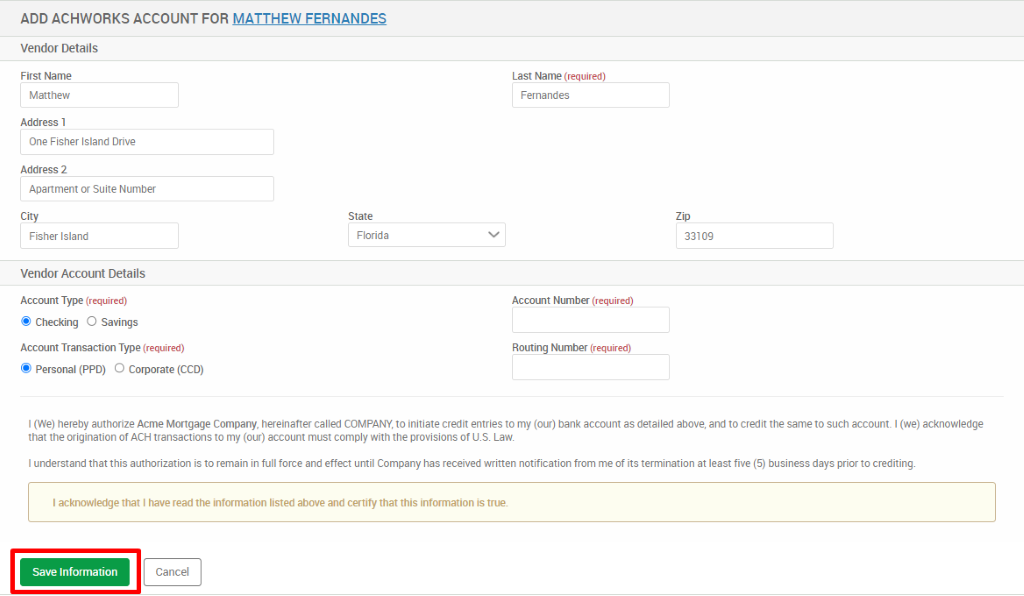Click the City field containing Fisher Island
This screenshot has width=1024, height=596.
(99, 235)
